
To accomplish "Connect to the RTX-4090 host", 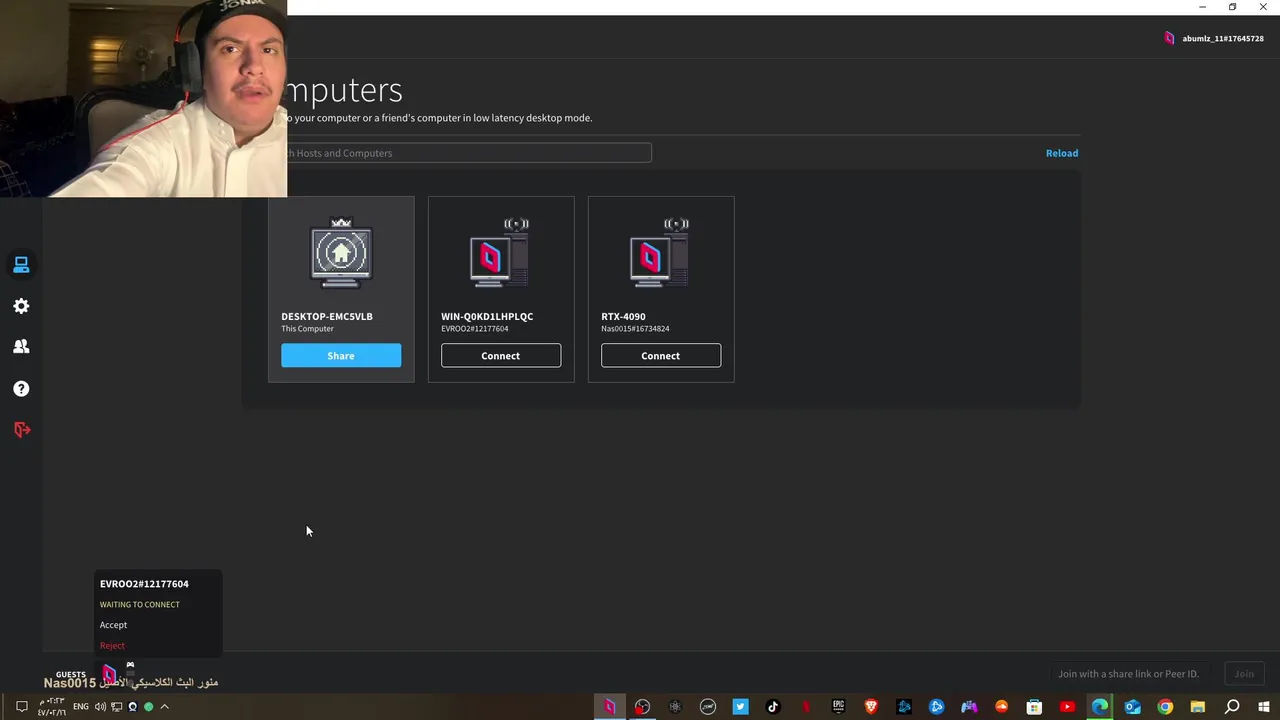I will point(661,356).
